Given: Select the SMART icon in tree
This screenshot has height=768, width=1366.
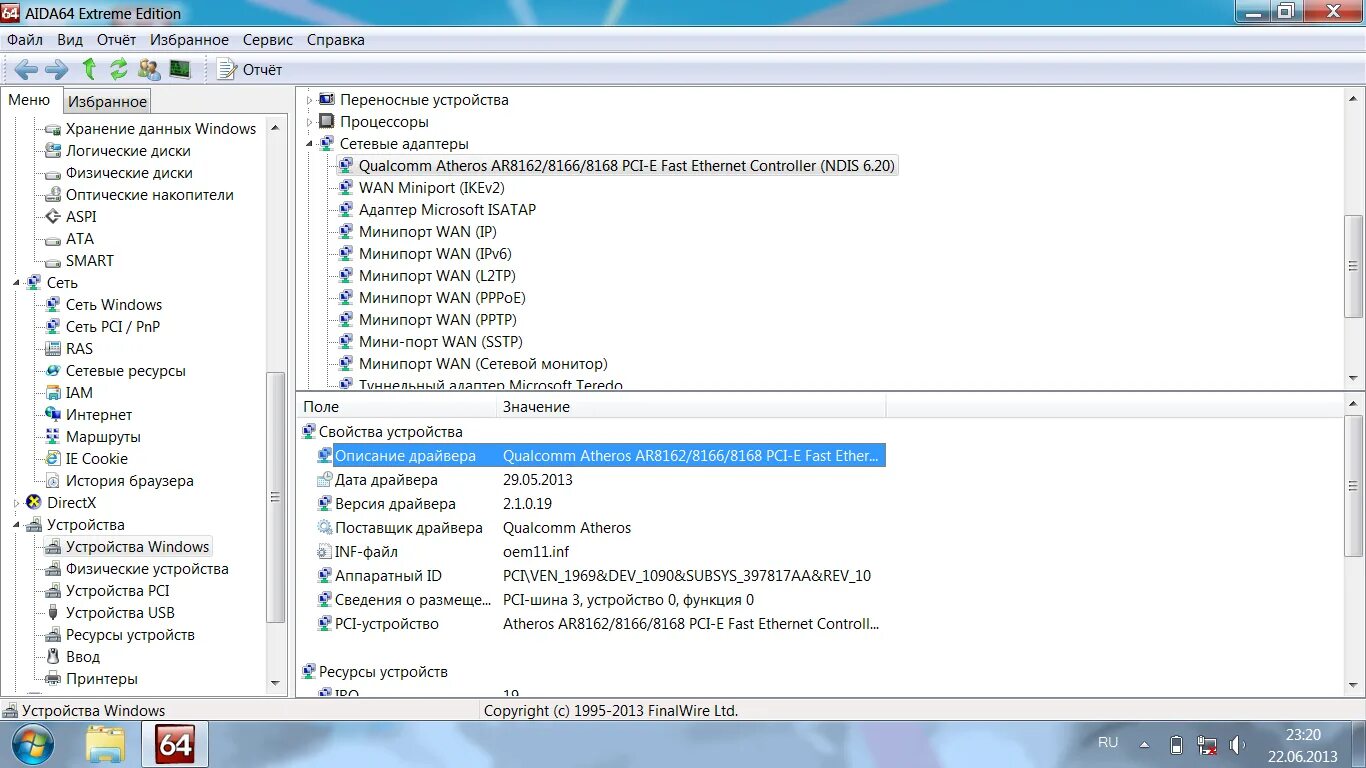Looking at the screenshot, I should coord(54,261).
